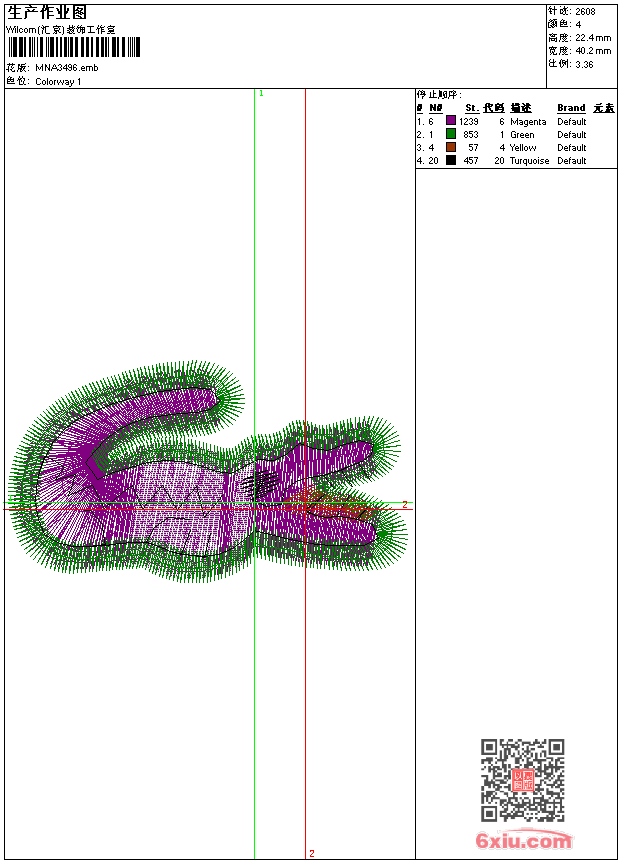Click the stitch count value '2608'

[x=585, y=12]
